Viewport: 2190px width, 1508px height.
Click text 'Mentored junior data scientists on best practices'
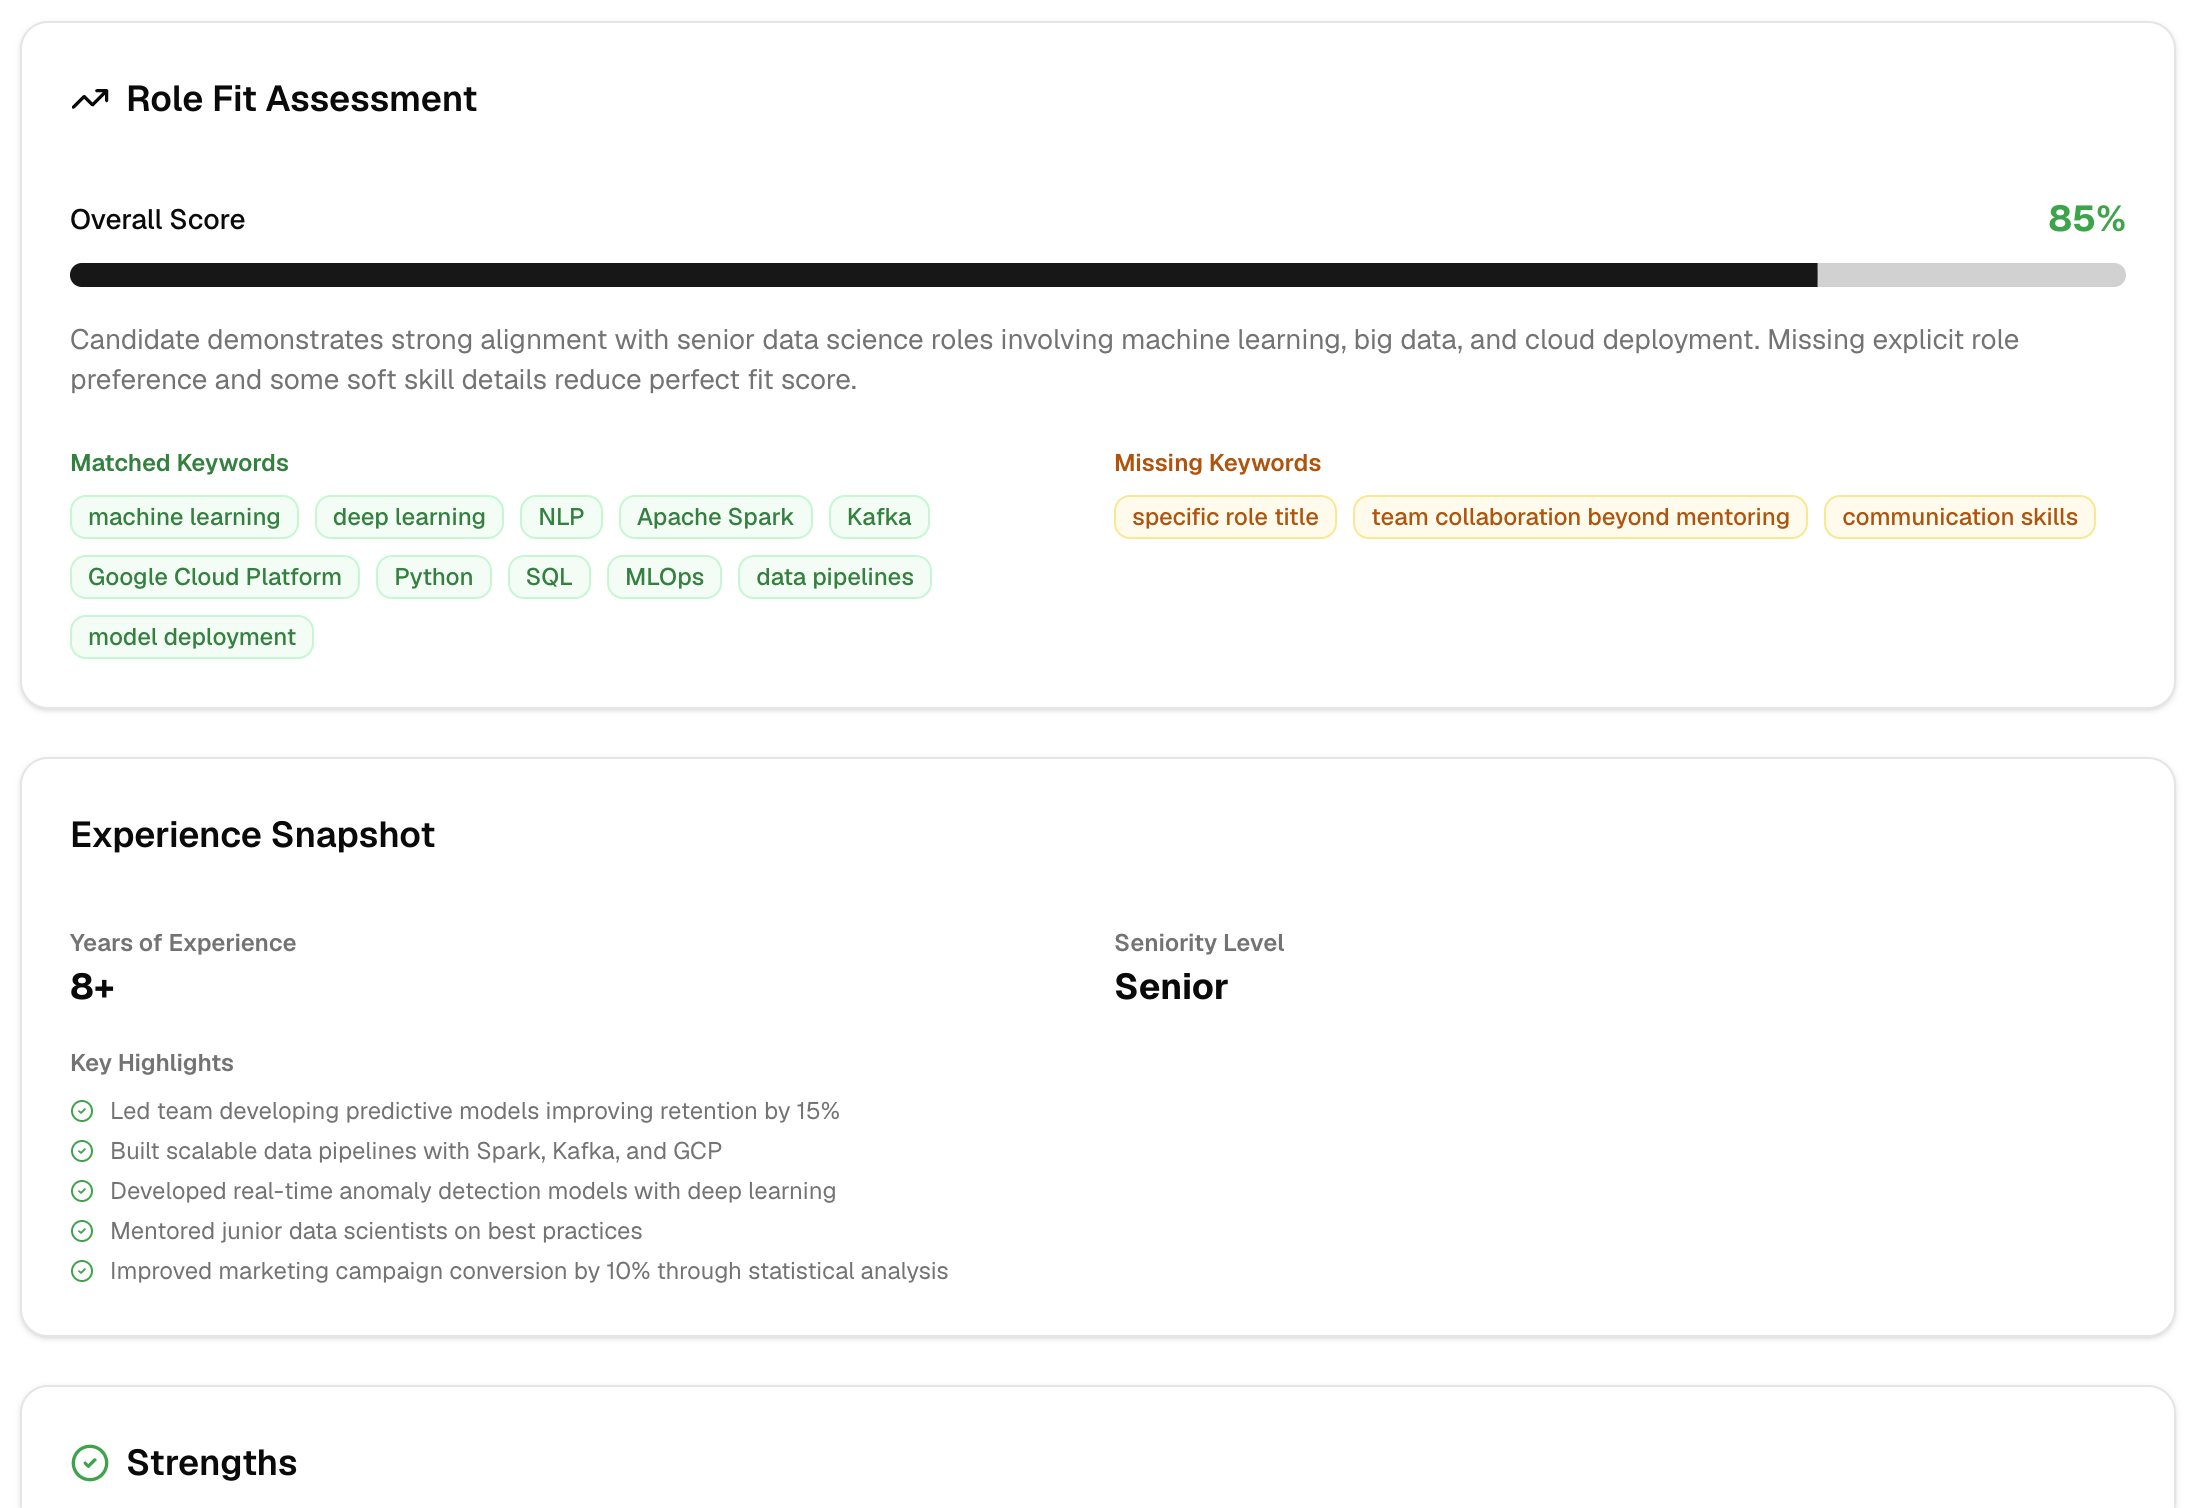click(x=376, y=1231)
